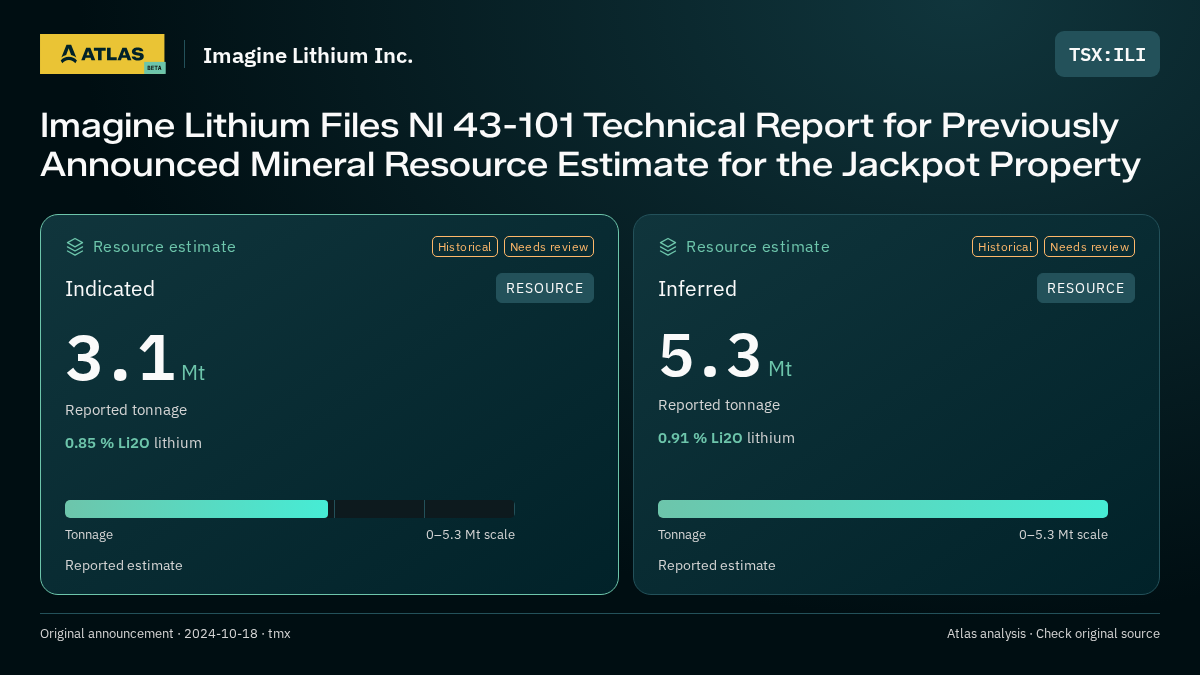Click the Historical tag on the Indicated card
Viewport: 1200px width, 675px height.
point(465,247)
